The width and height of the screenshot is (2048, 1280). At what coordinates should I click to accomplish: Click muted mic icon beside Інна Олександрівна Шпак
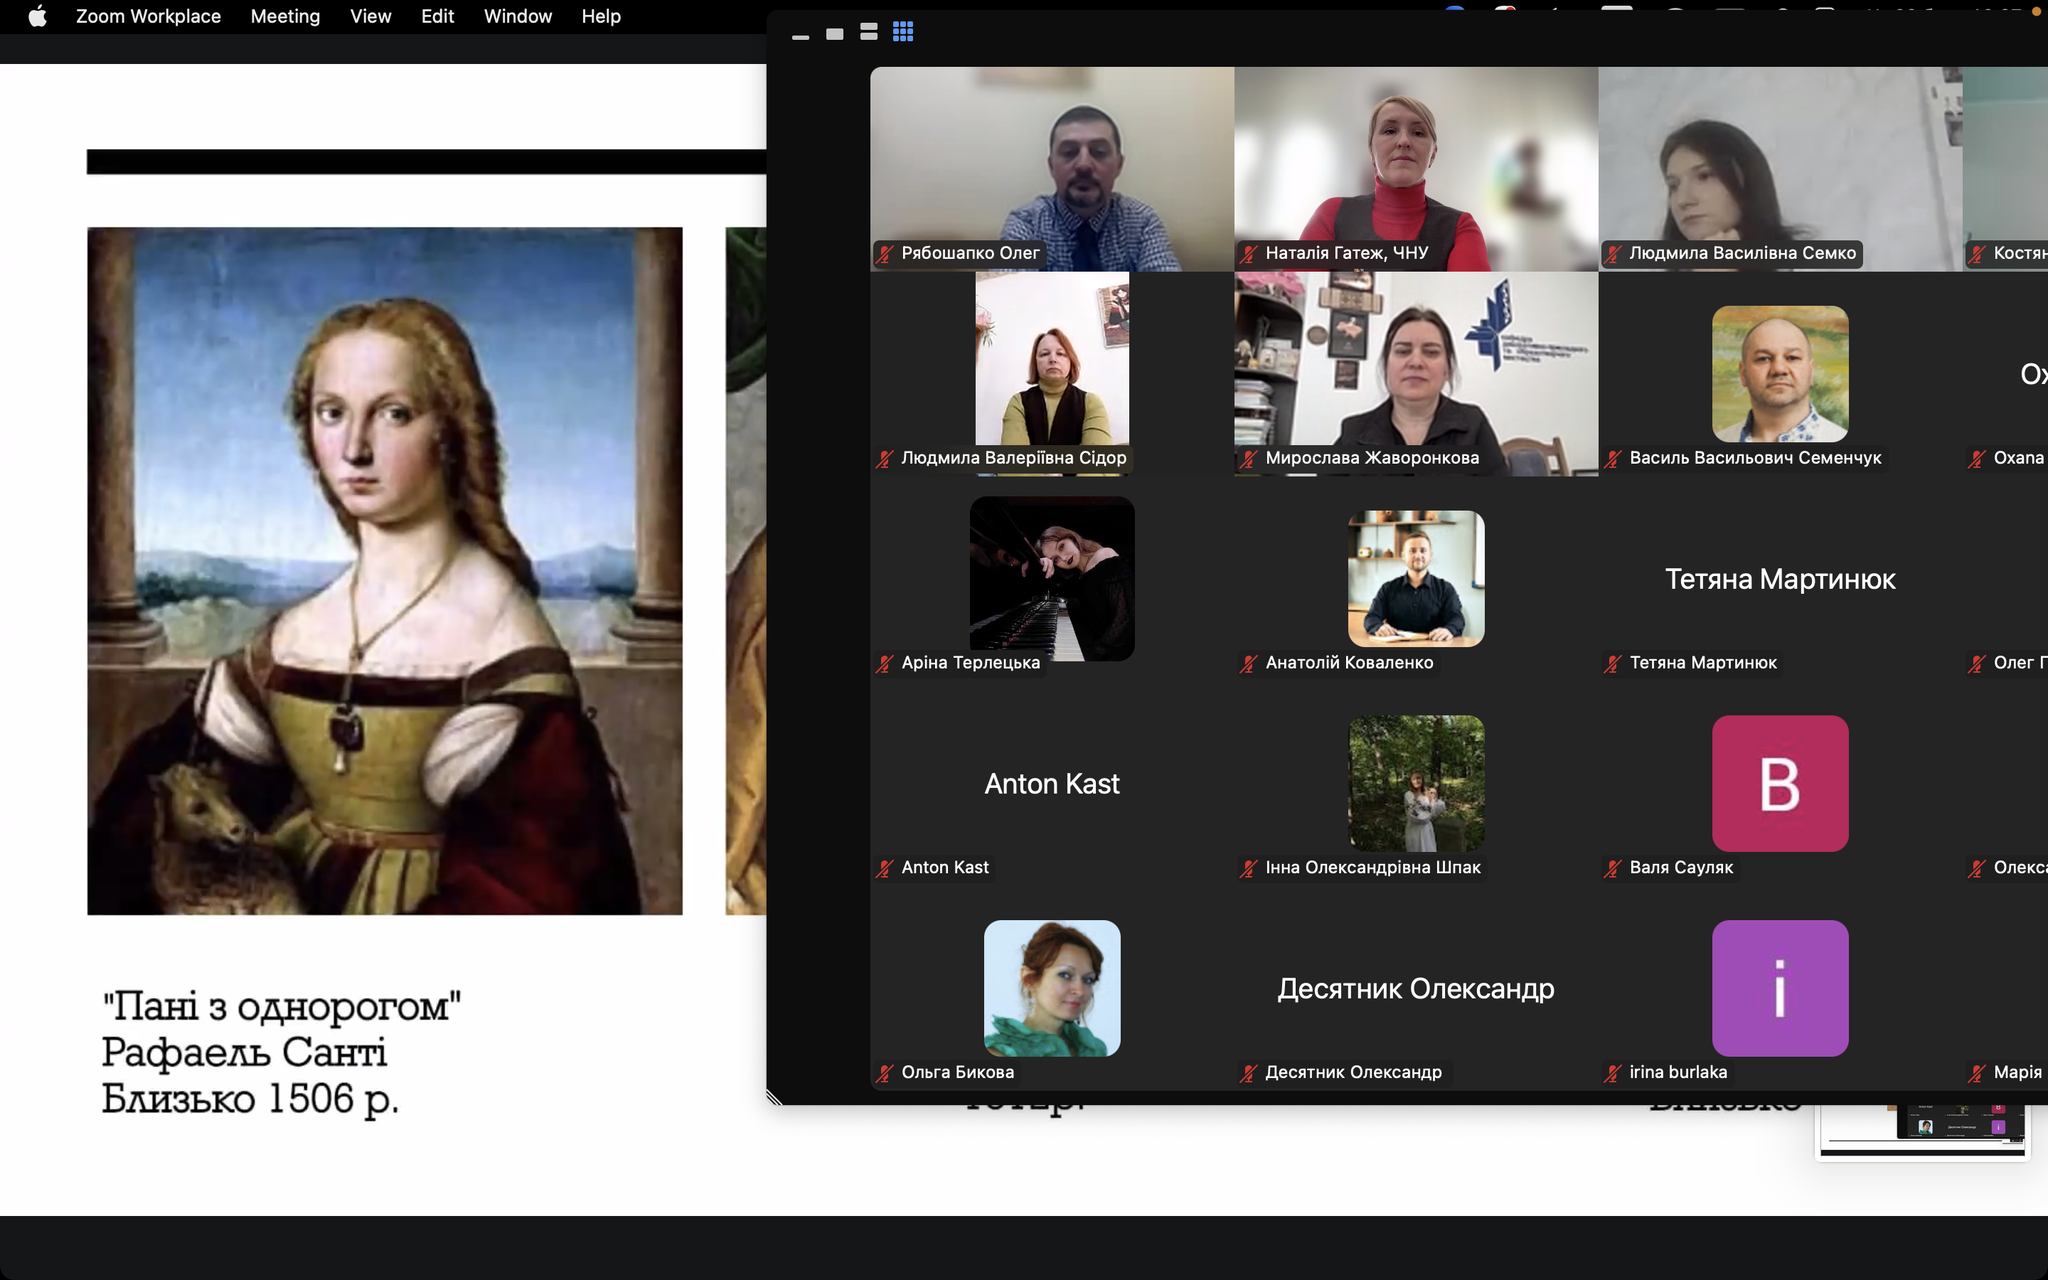pyautogui.click(x=1249, y=869)
